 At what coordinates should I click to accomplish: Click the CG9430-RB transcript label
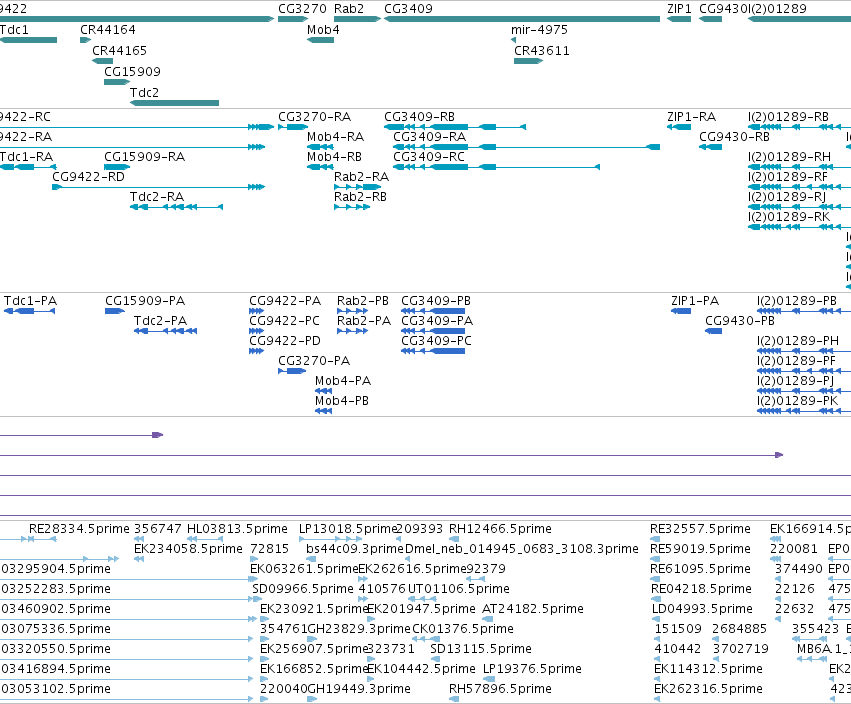pyautogui.click(x=735, y=137)
